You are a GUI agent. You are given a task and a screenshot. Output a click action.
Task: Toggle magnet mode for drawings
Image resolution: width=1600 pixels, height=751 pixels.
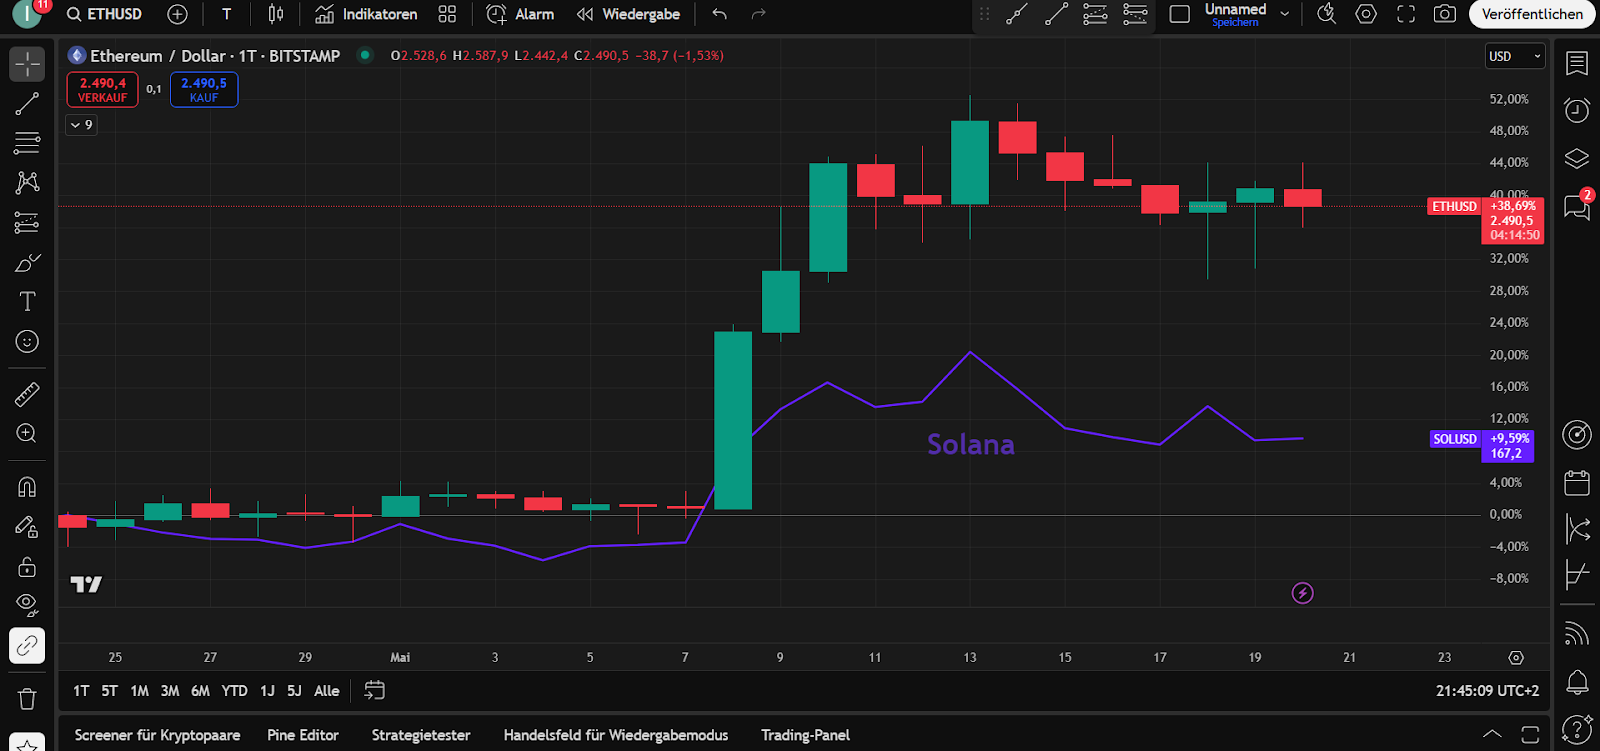[x=27, y=487]
